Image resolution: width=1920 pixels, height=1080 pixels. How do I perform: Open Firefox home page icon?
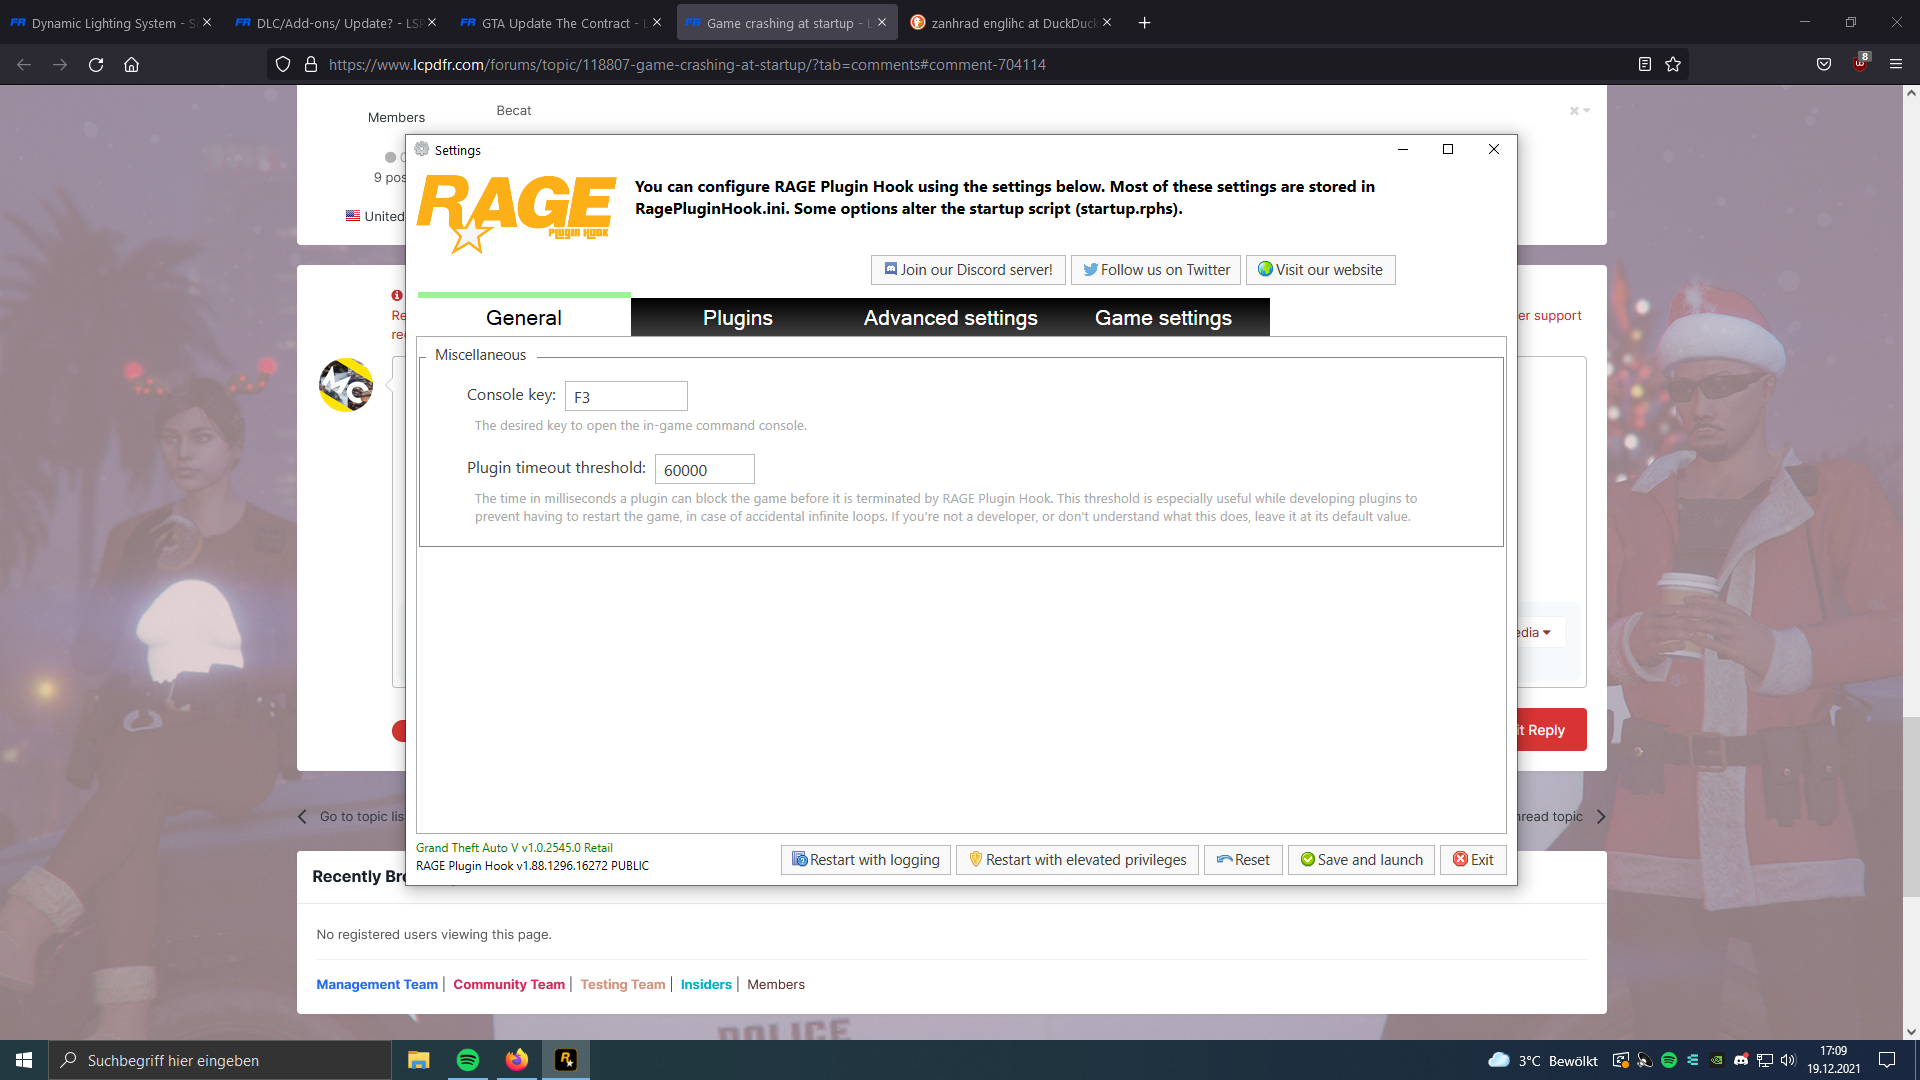[131, 64]
